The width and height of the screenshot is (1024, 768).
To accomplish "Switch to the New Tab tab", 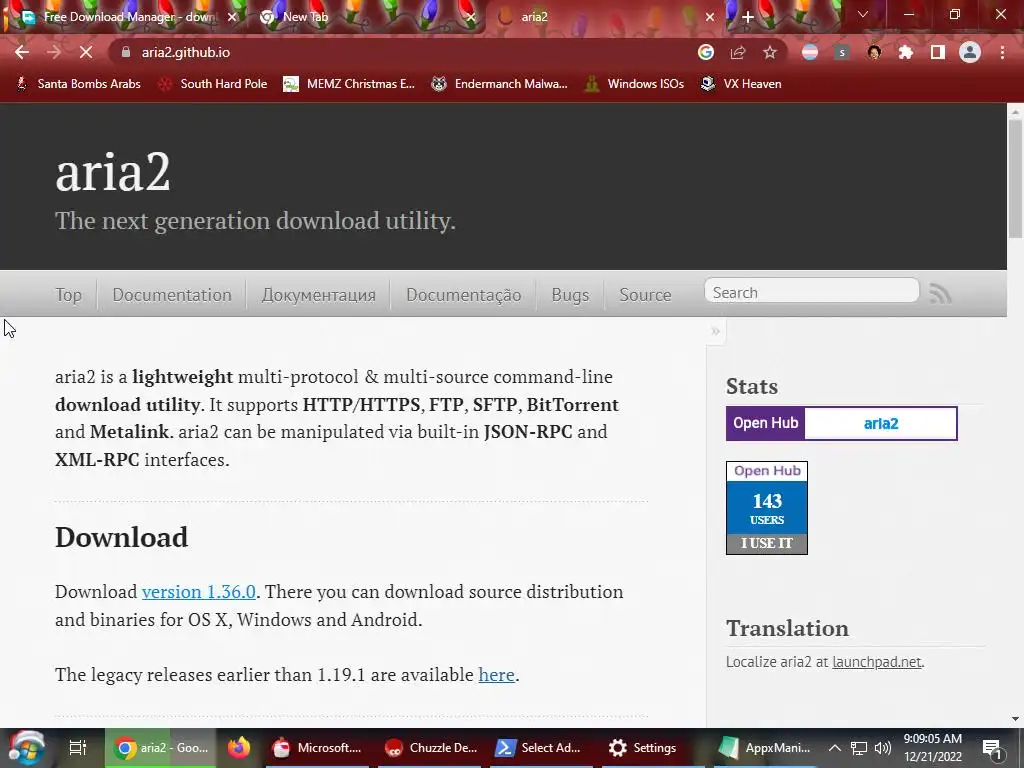I will point(366,17).
